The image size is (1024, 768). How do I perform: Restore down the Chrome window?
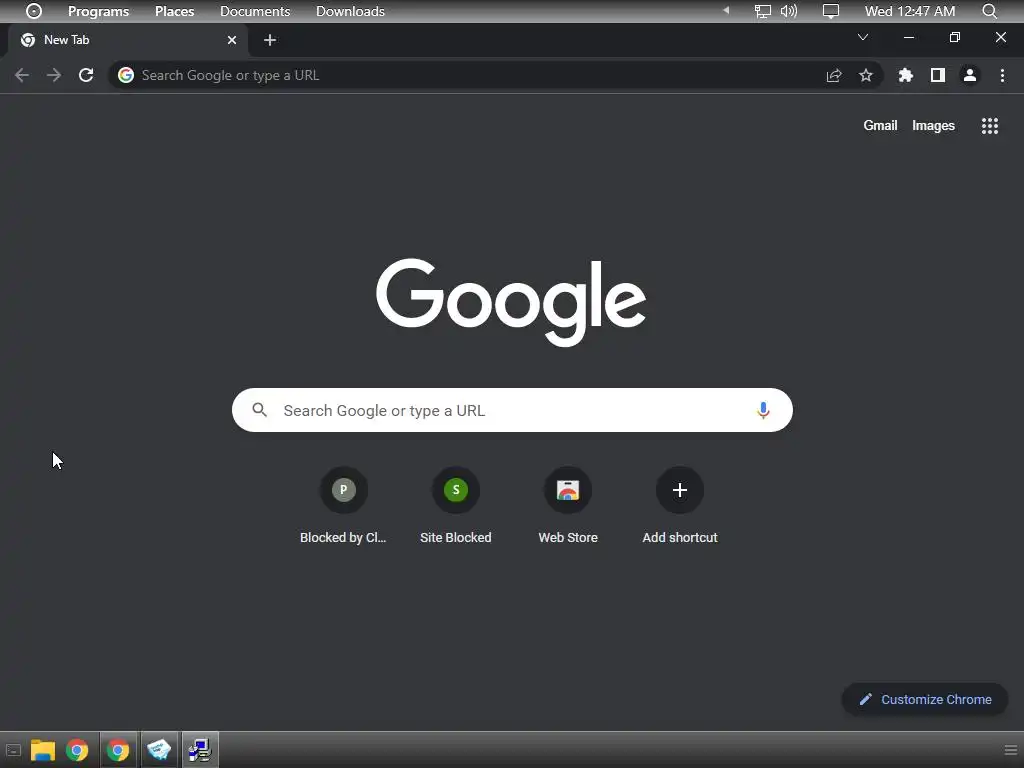(955, 37)
